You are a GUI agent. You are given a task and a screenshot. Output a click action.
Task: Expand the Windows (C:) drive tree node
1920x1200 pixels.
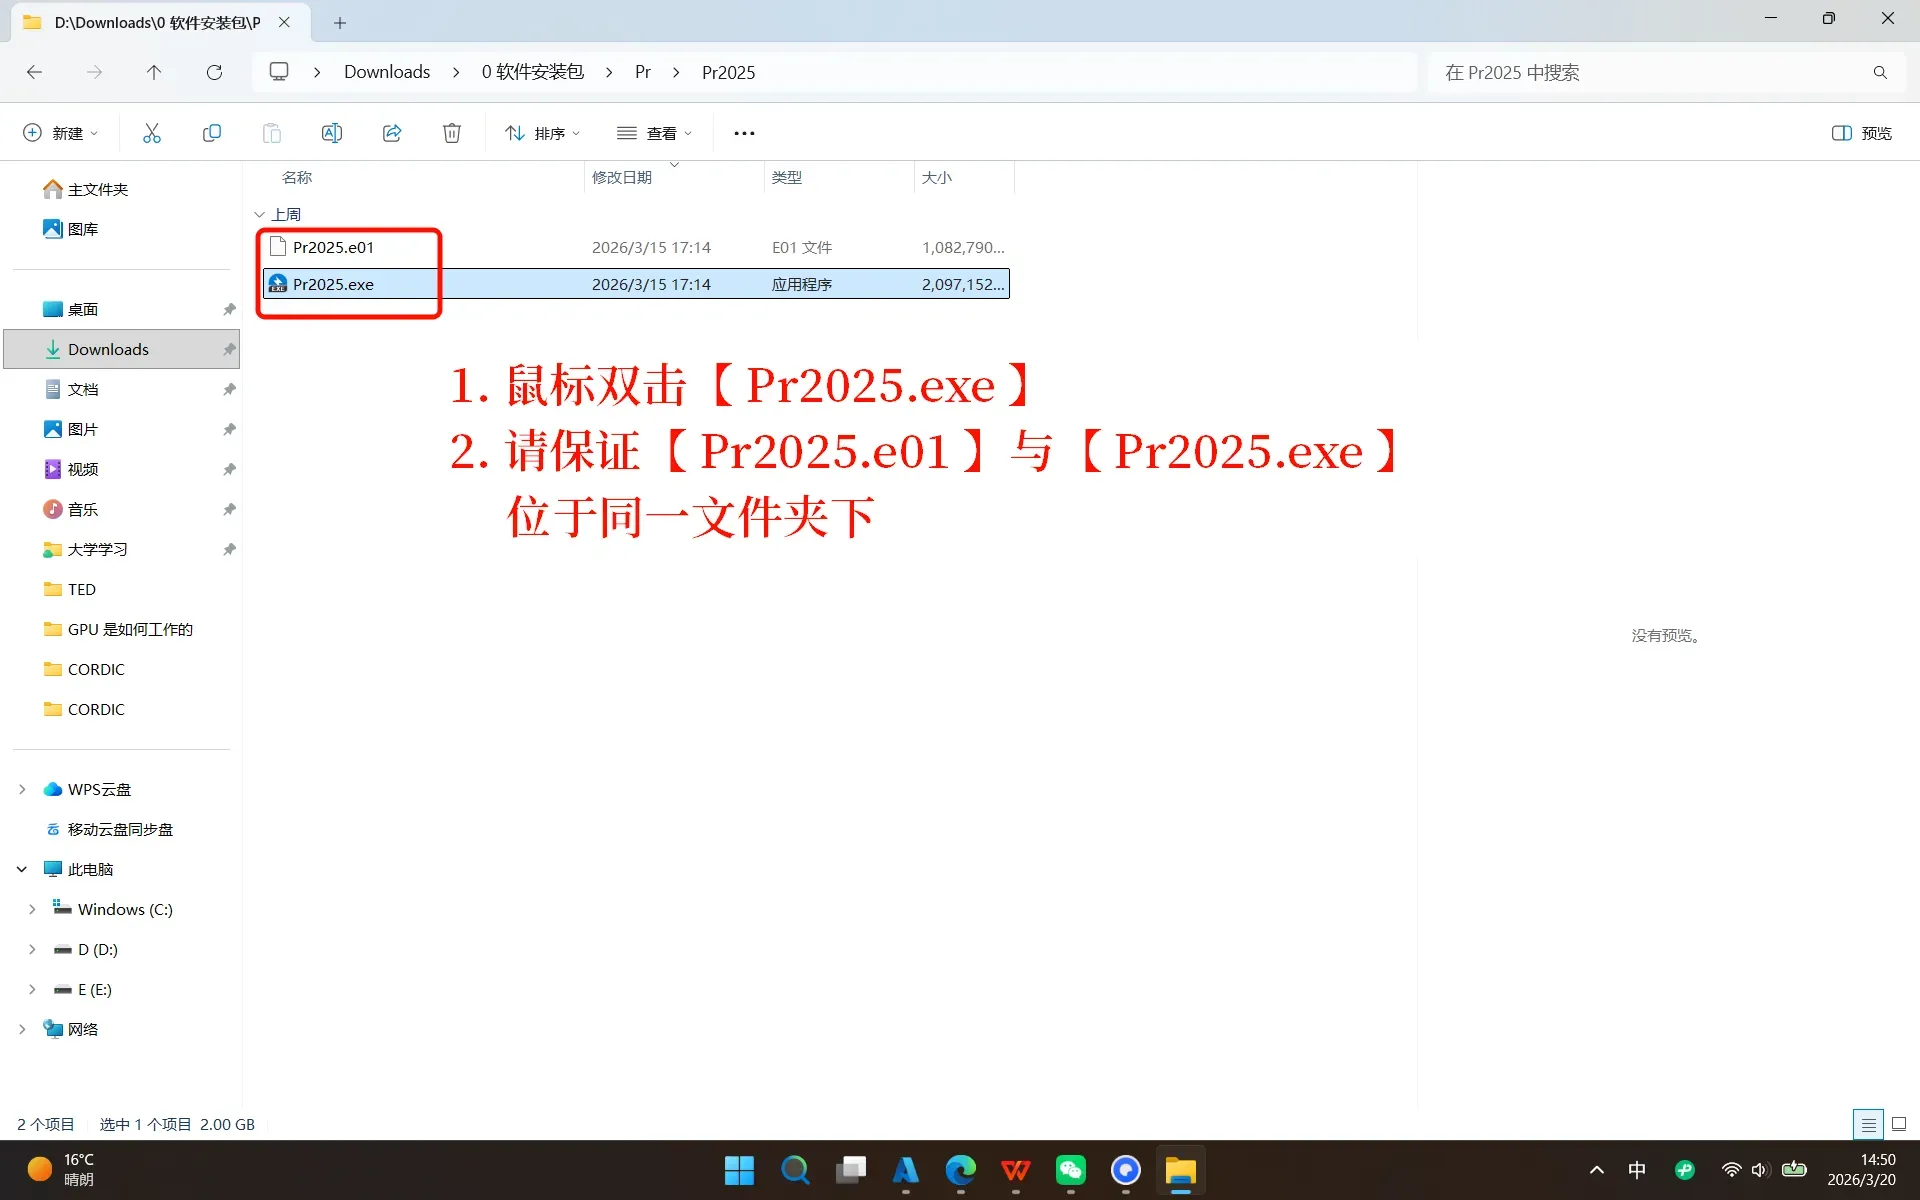pos(32,909)
